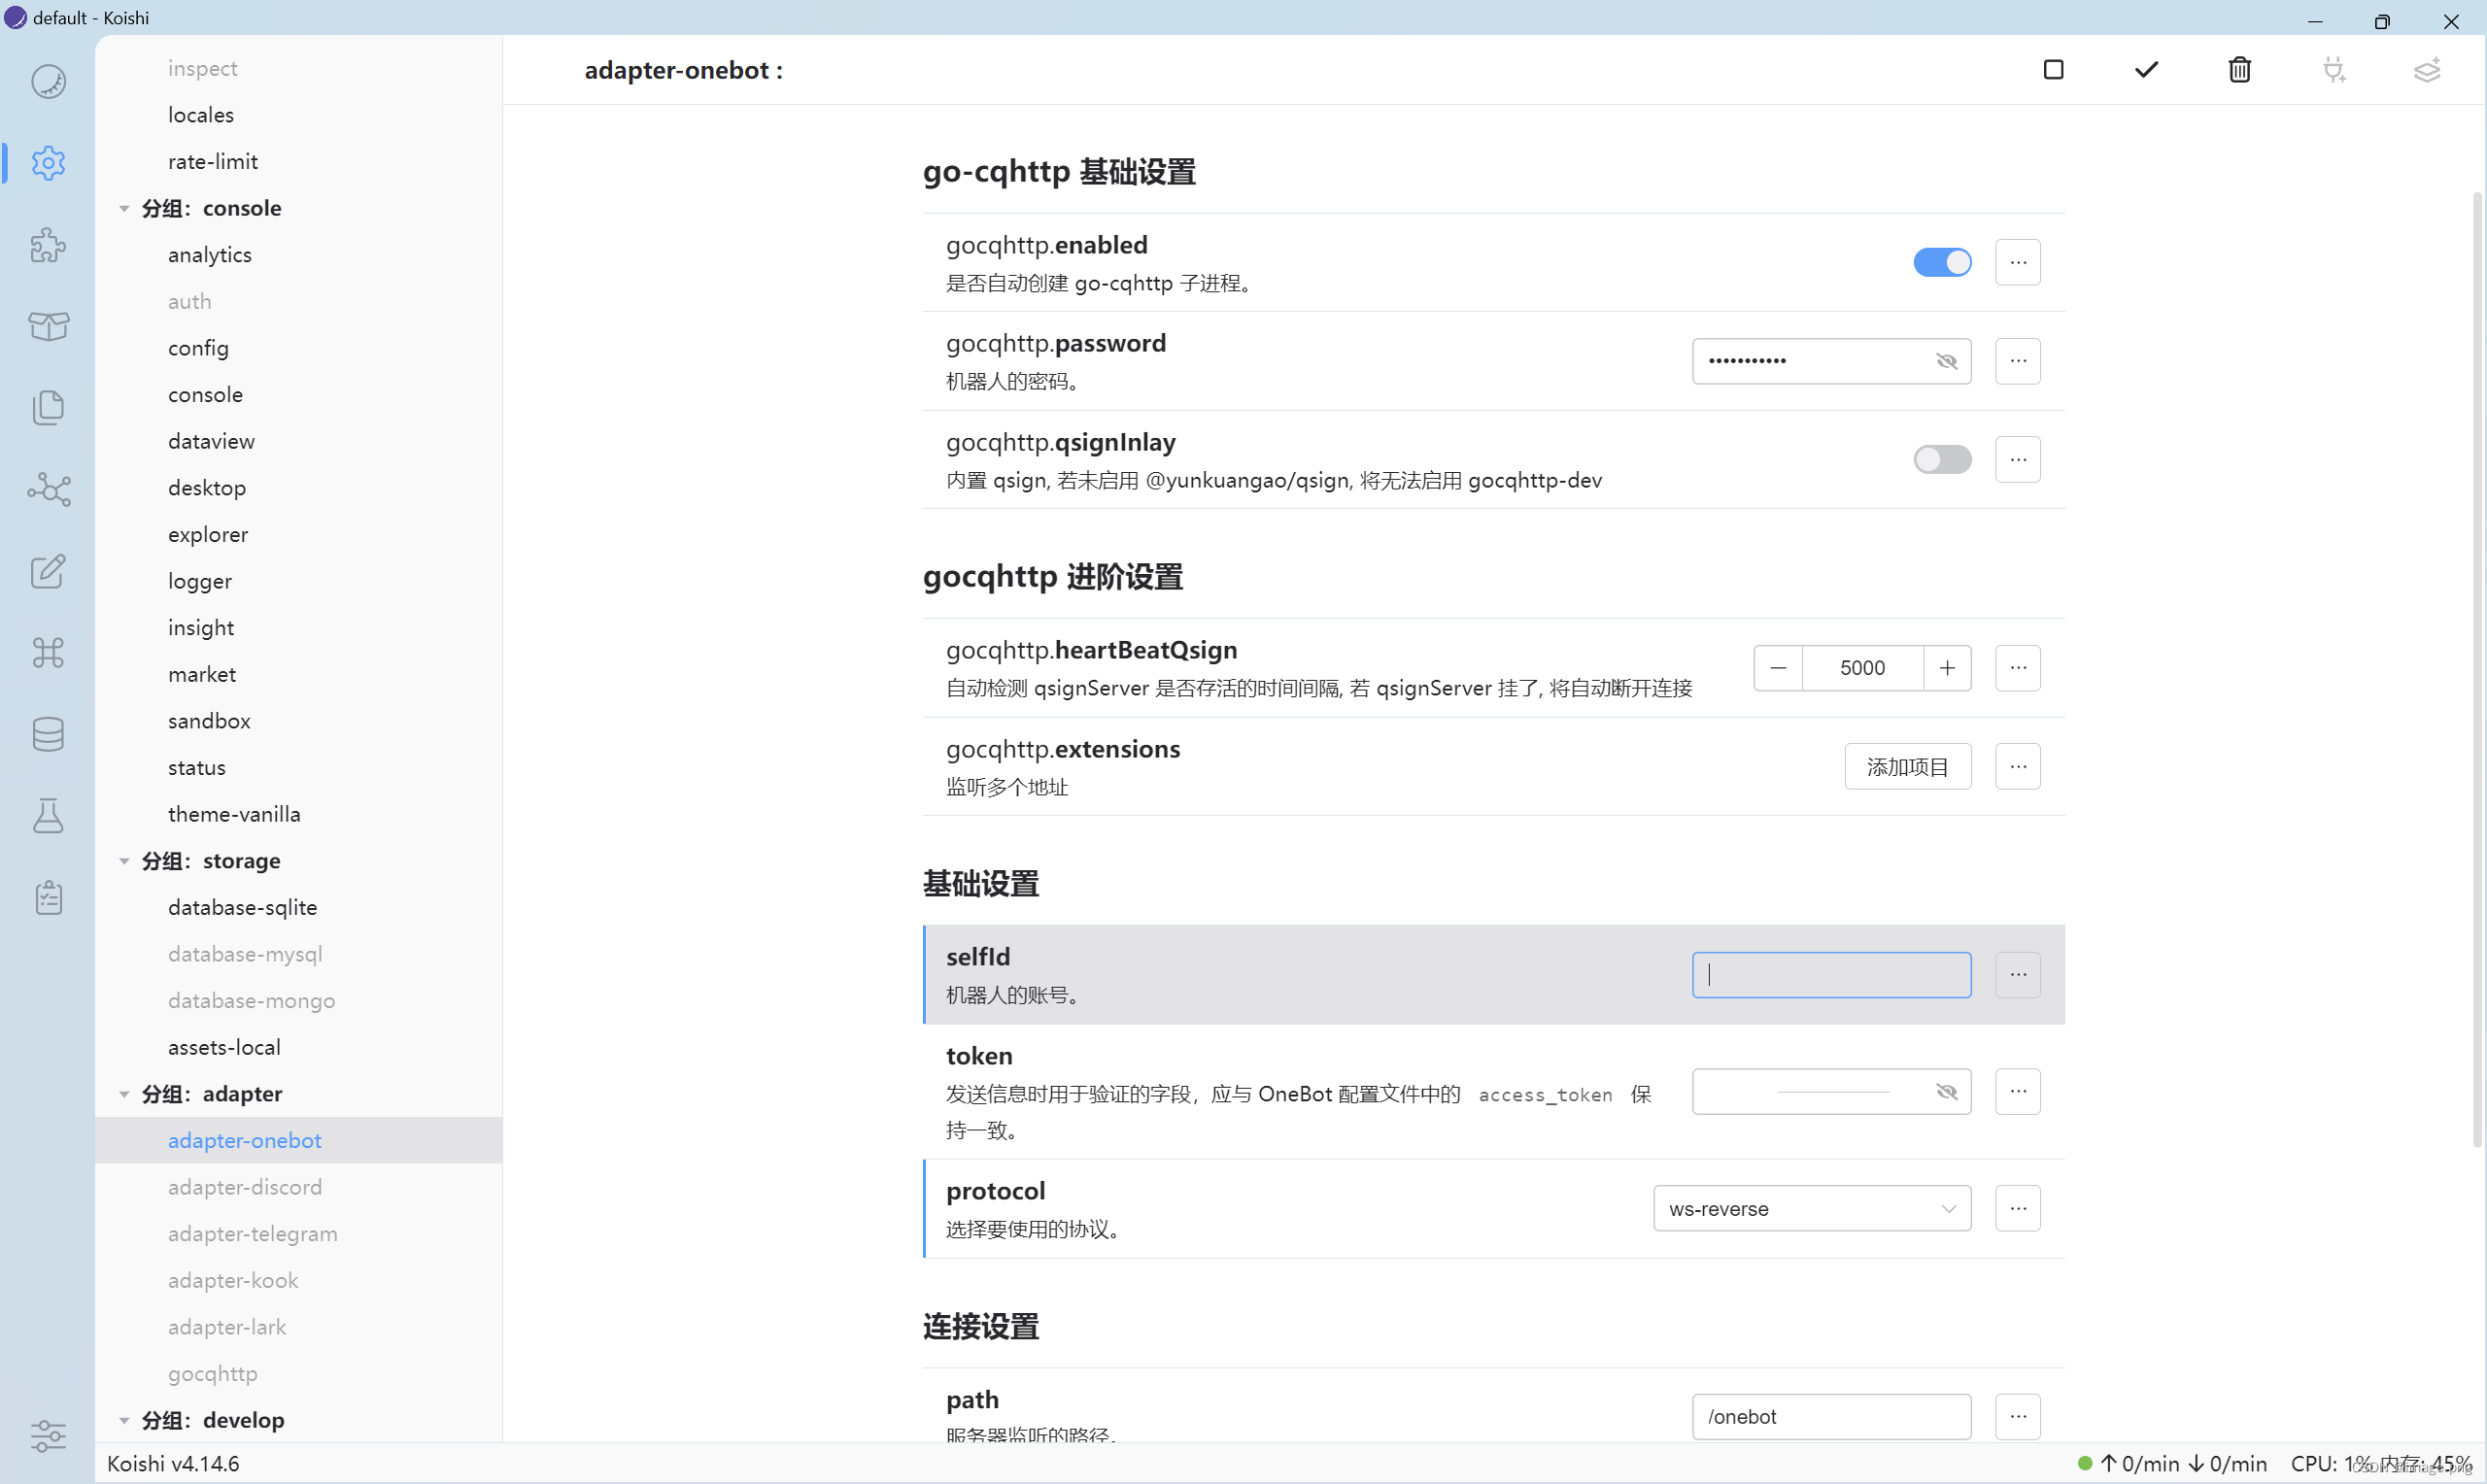The width and height of the screenshot is (2487, 1484).
Task: Open the dependency graph icon in sidebar
Action: [48, 489]
